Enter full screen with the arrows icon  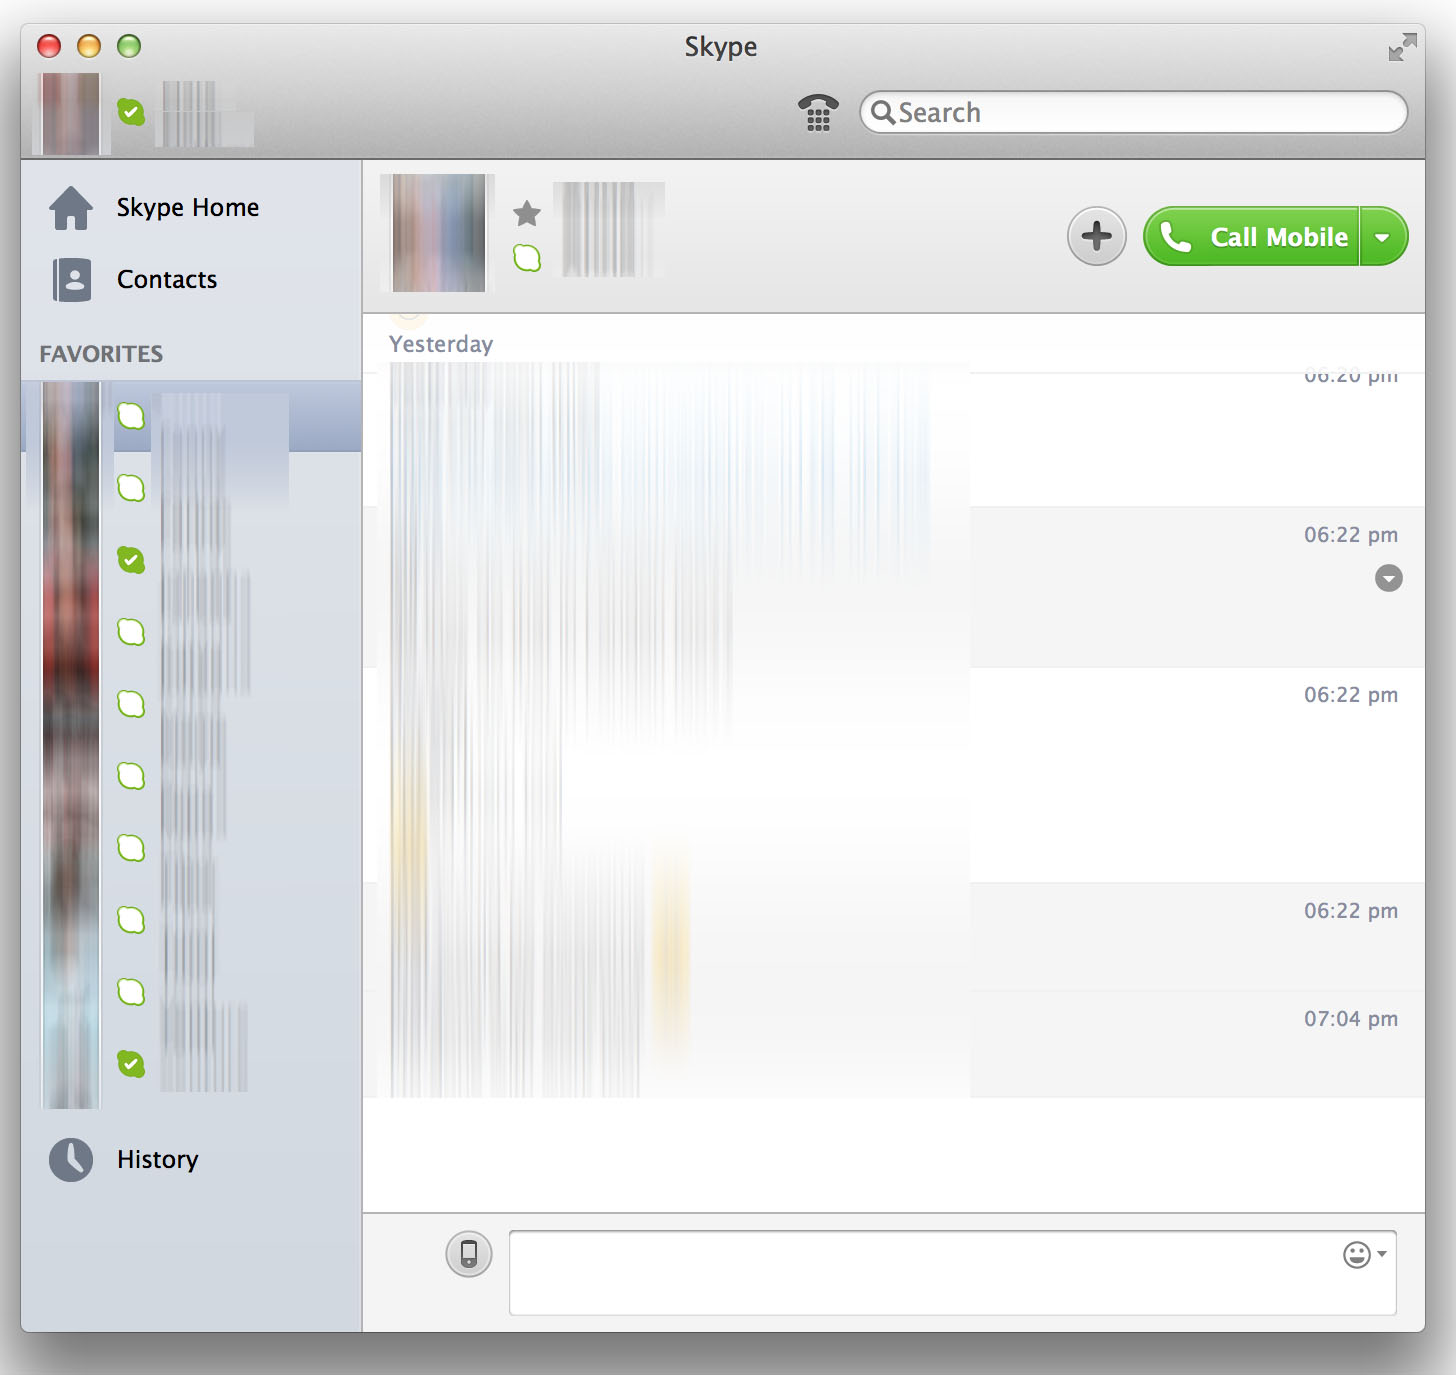pyautogui.click(x=1402, y=47)
